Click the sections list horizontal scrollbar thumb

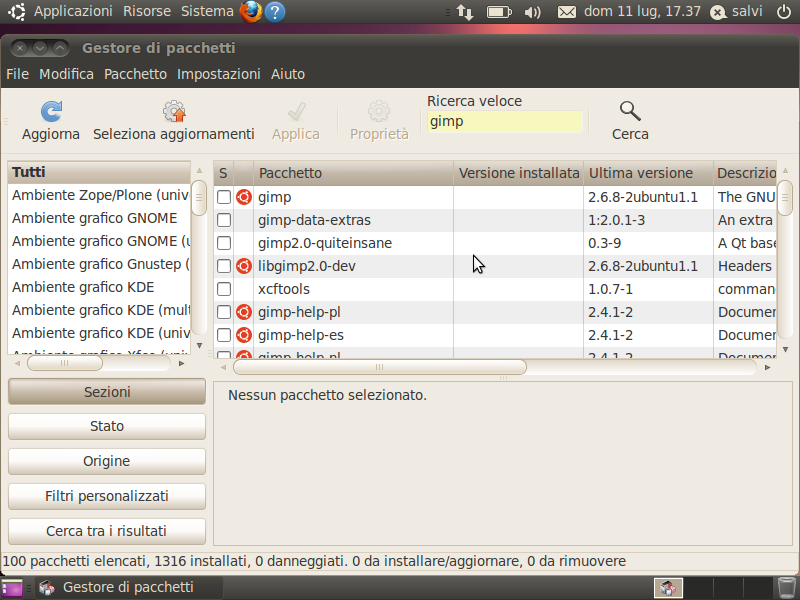65,363
